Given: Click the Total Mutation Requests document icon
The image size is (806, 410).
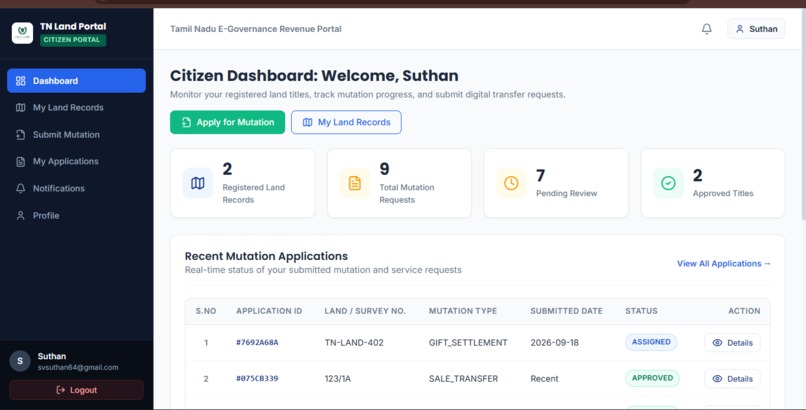Looking at the screenshot, I should 355,183.
